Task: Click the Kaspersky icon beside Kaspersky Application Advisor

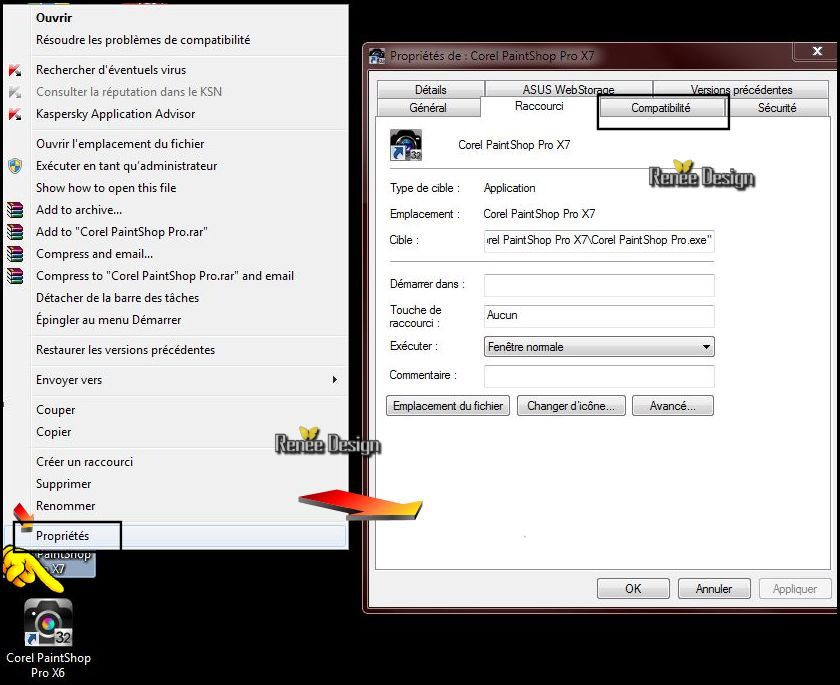Action: (15, 114)
